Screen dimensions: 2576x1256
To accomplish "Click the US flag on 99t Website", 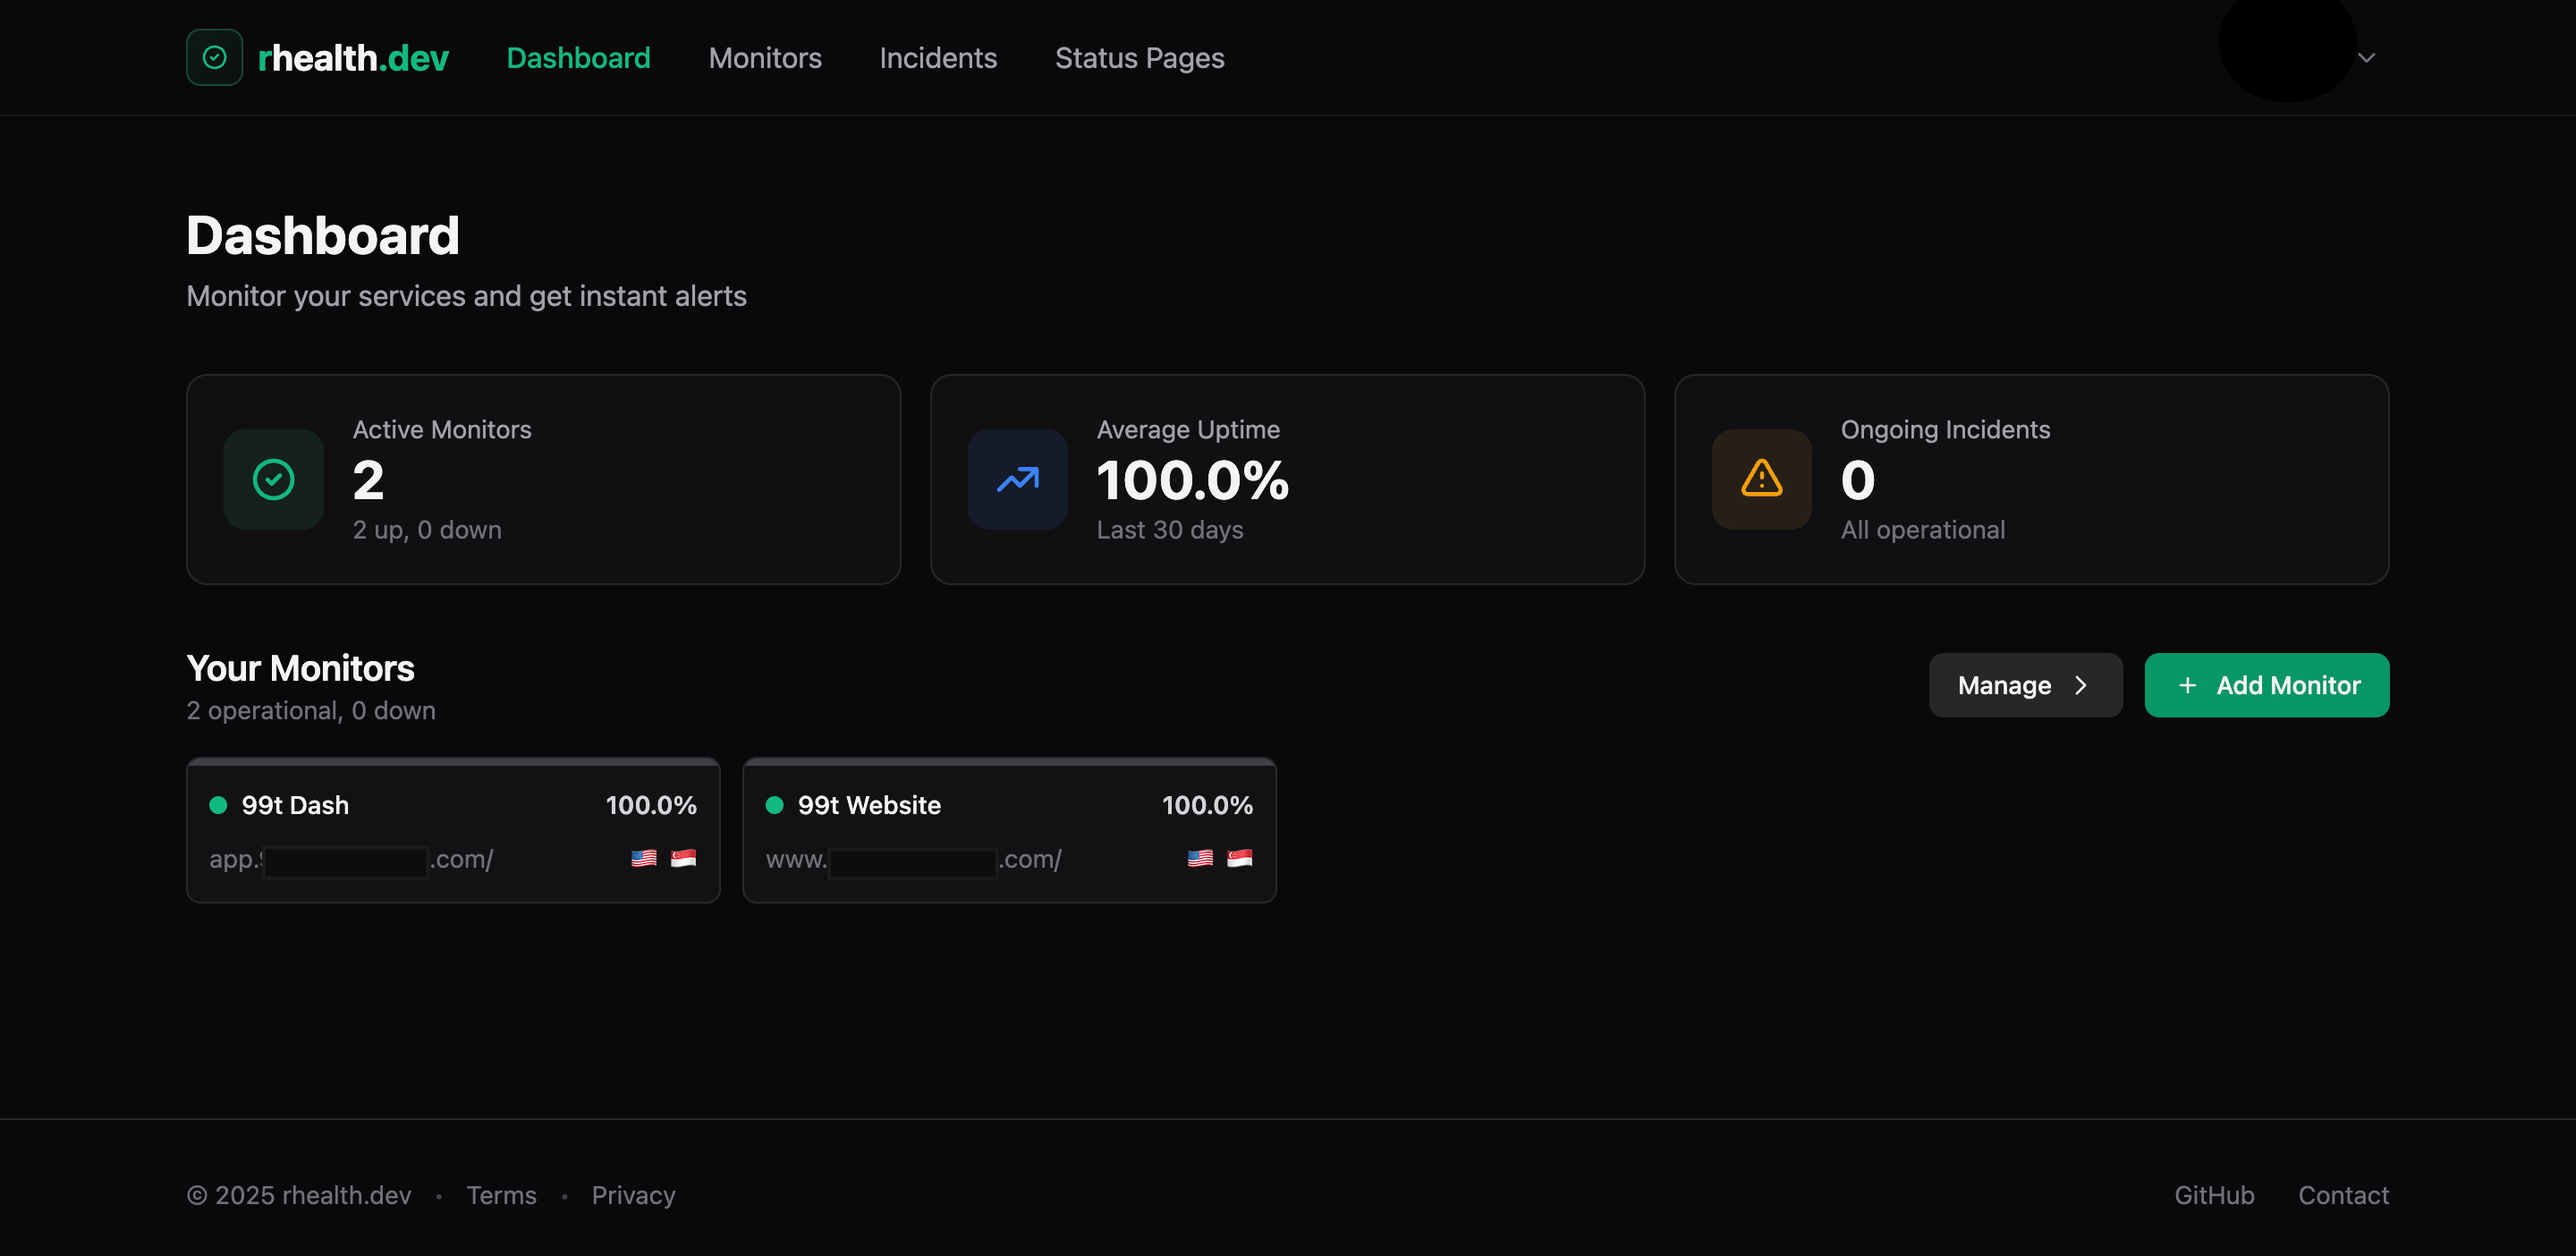I will tap(1200, 858).
